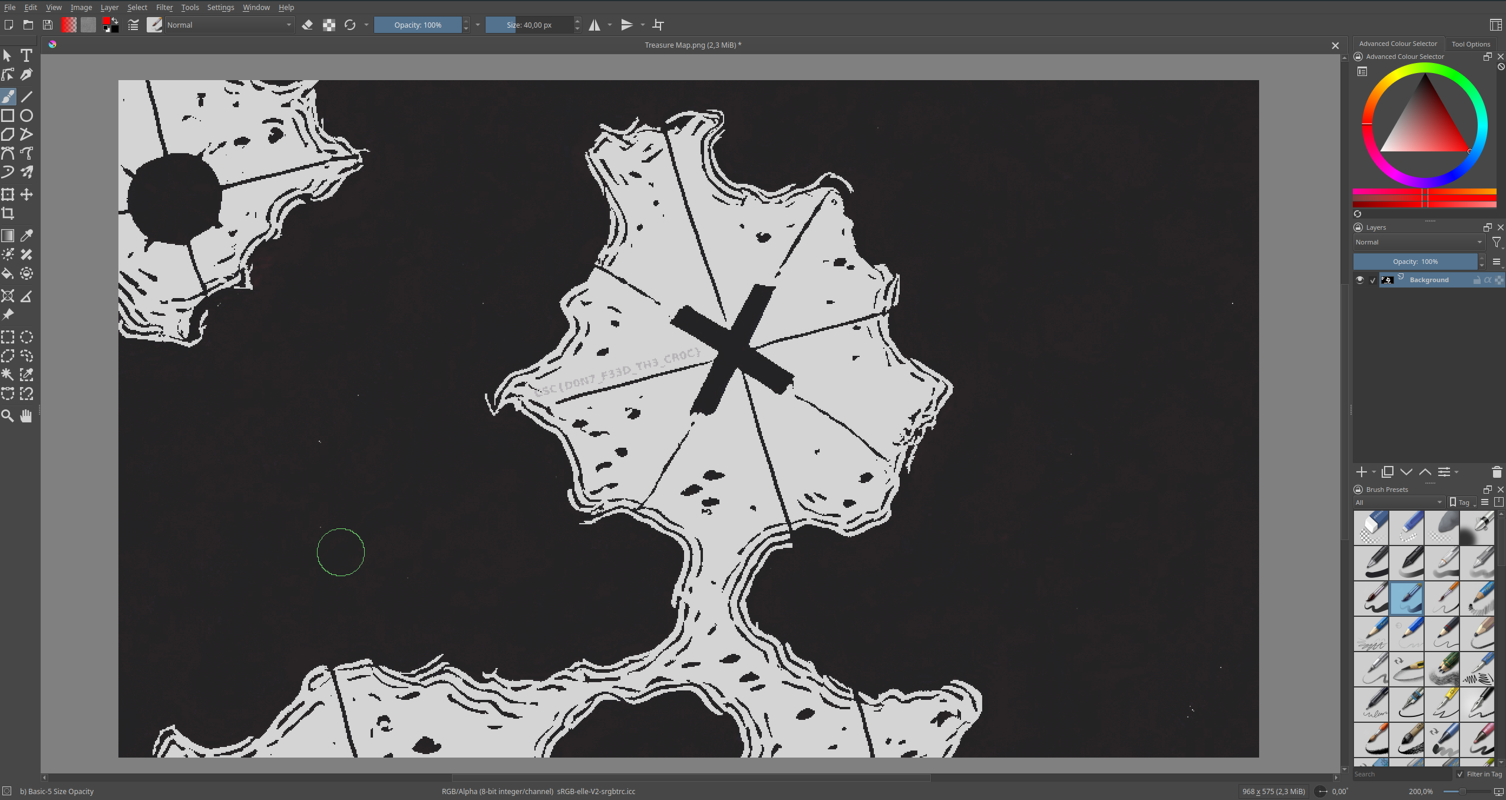The image size is (1506, 800).
Task: Switch to the Tool Options tab
Action: 1470,44
